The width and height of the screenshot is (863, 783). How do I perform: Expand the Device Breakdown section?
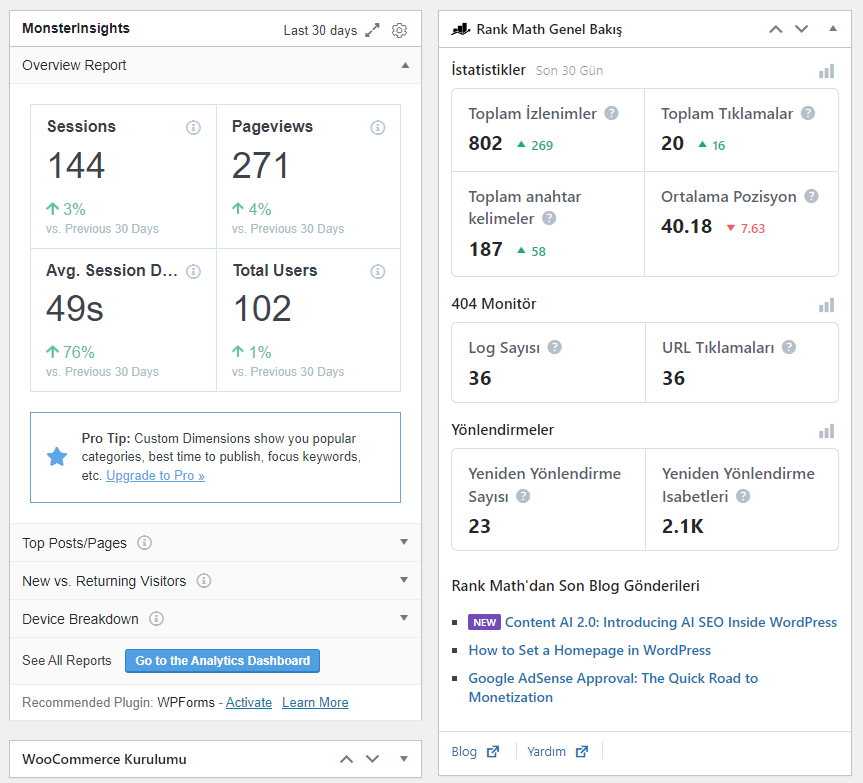pos(404,618)
